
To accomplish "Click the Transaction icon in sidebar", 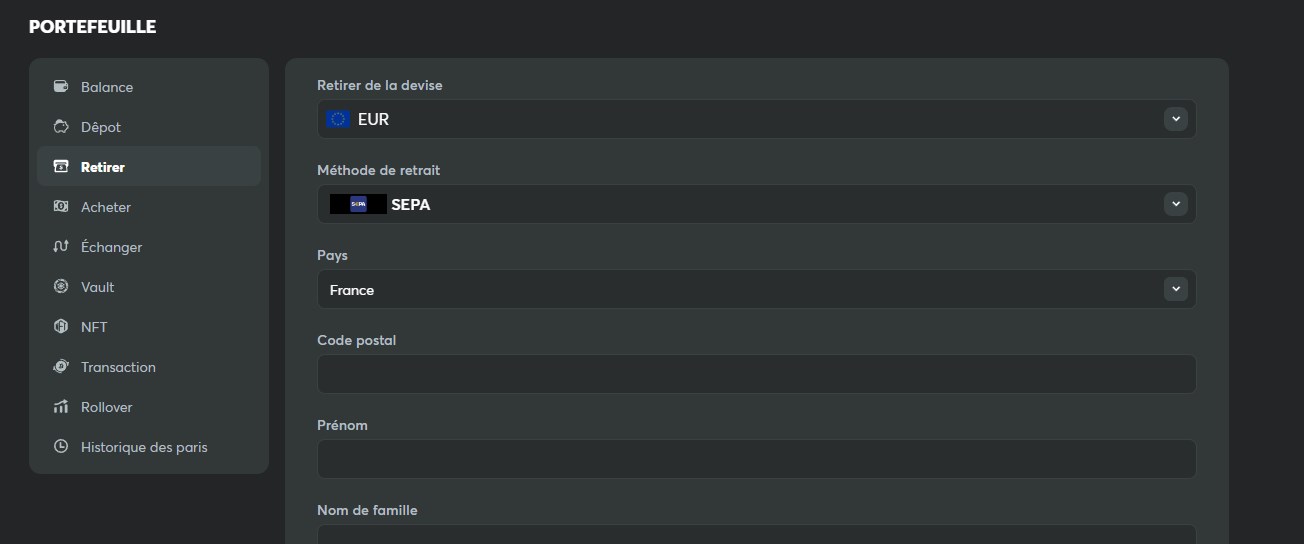I will click(61, 367).
